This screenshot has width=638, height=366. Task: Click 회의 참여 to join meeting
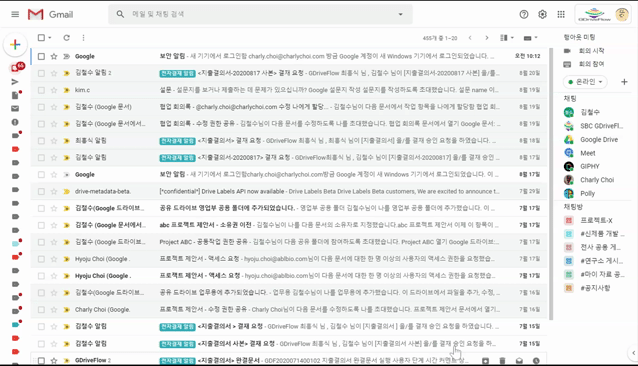click(592, 64)
